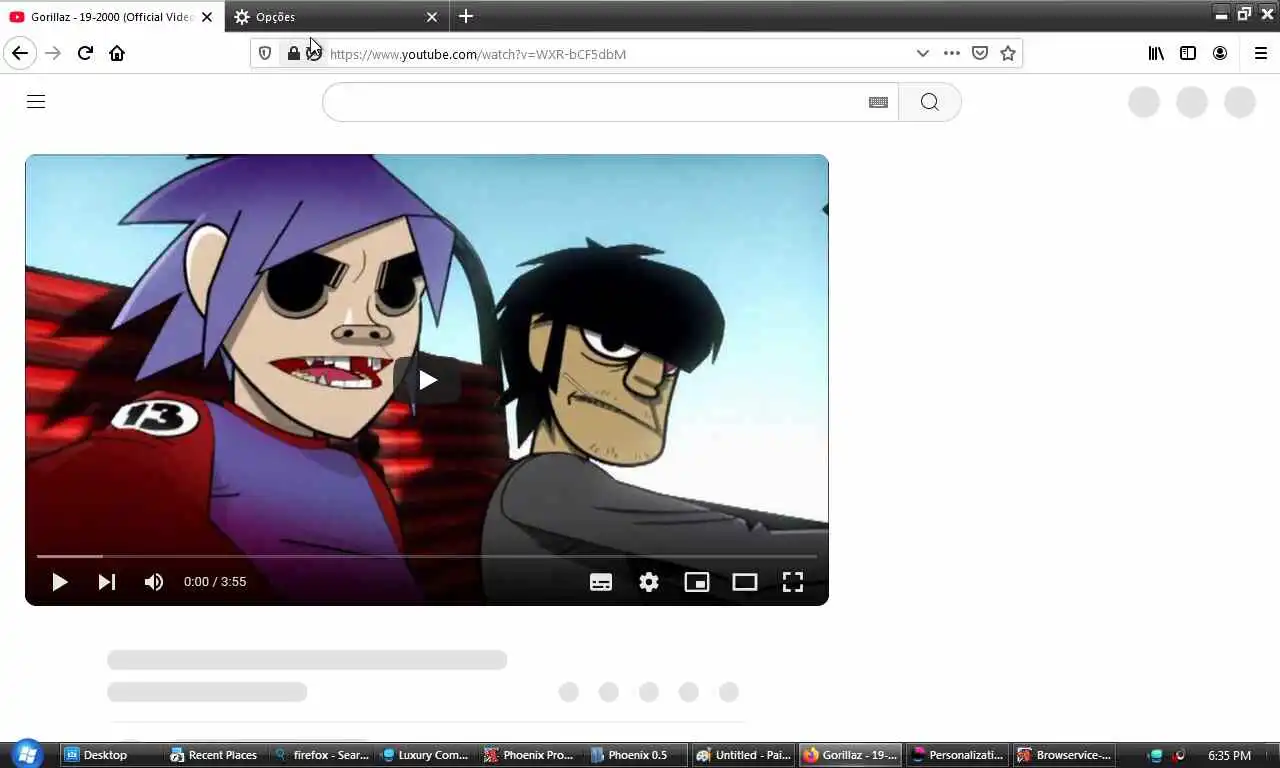Open the Windows Start menu
The height and width of the screenshot is (768, 1280).
(26, 754)
